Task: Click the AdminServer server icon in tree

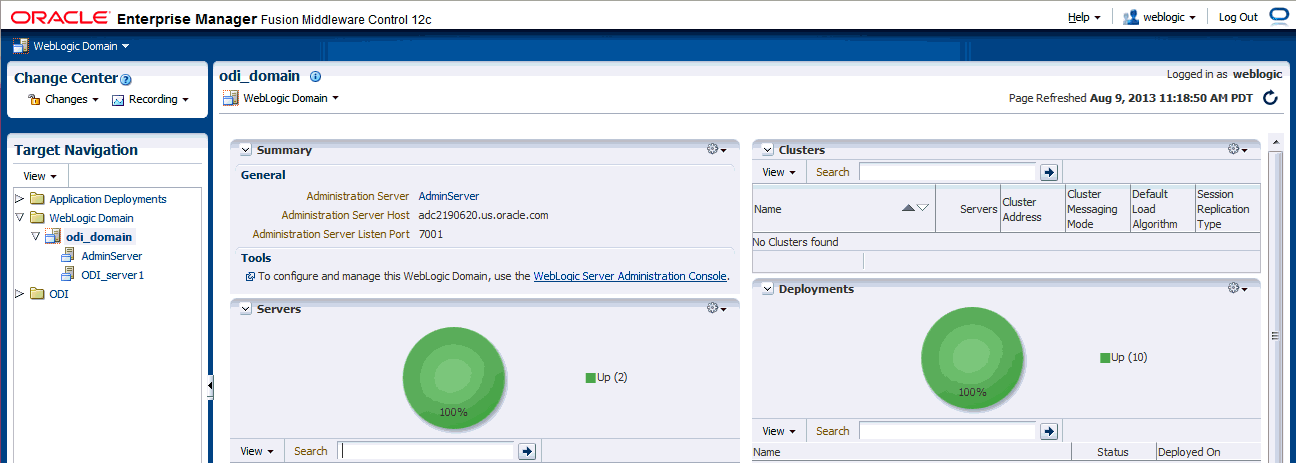Action: click(x=68, y=256)
